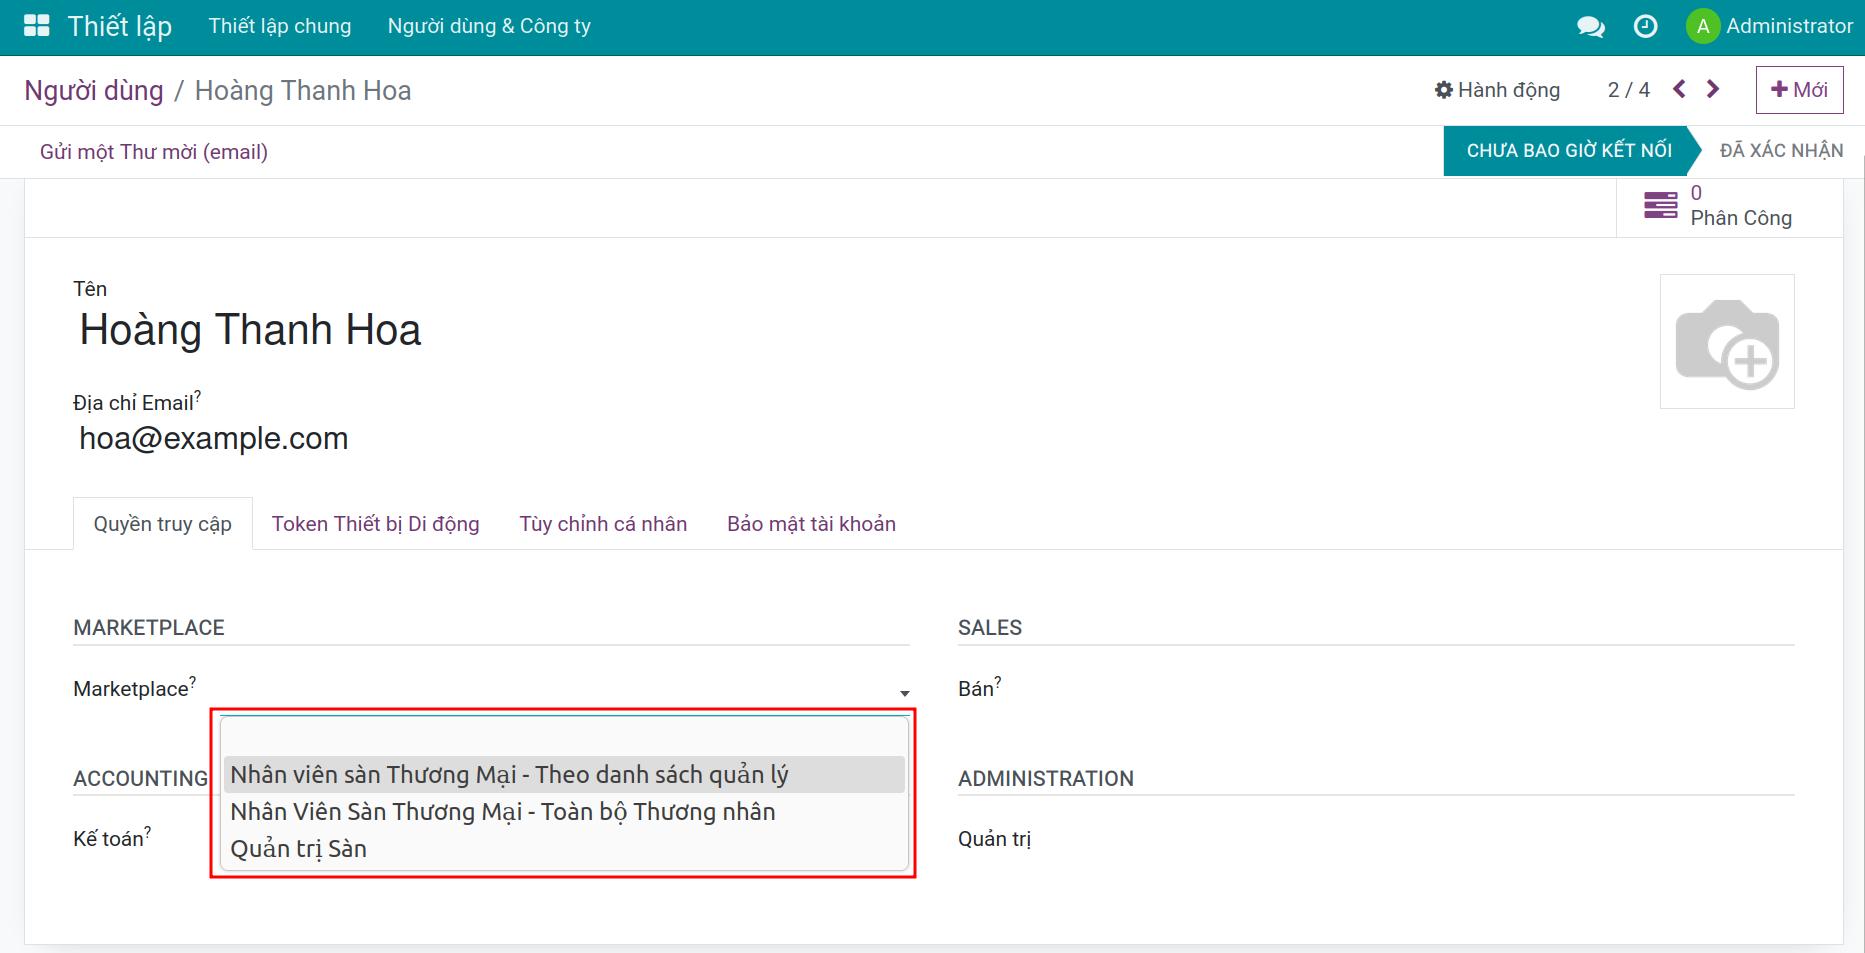Switch to Tùy chỉnh cá nhân tab

coord(603,524)
